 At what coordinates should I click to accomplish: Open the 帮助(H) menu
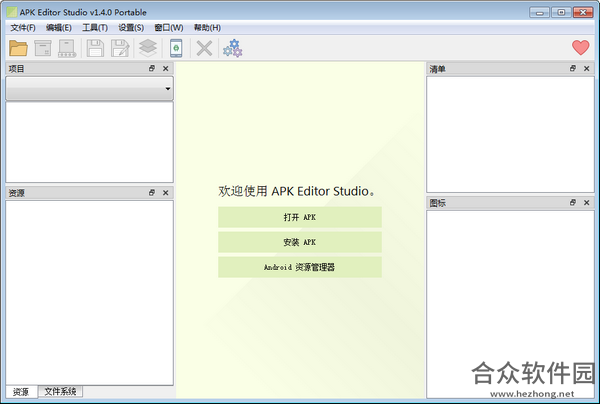207,28
